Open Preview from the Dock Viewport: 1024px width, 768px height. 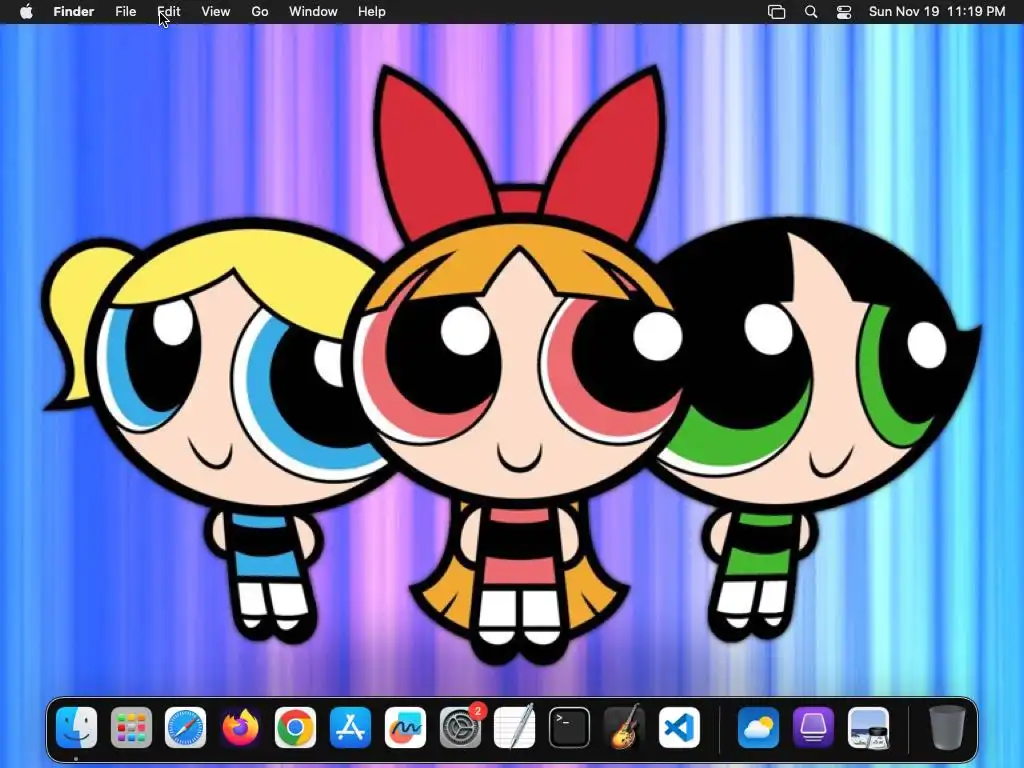click(868, 728)
